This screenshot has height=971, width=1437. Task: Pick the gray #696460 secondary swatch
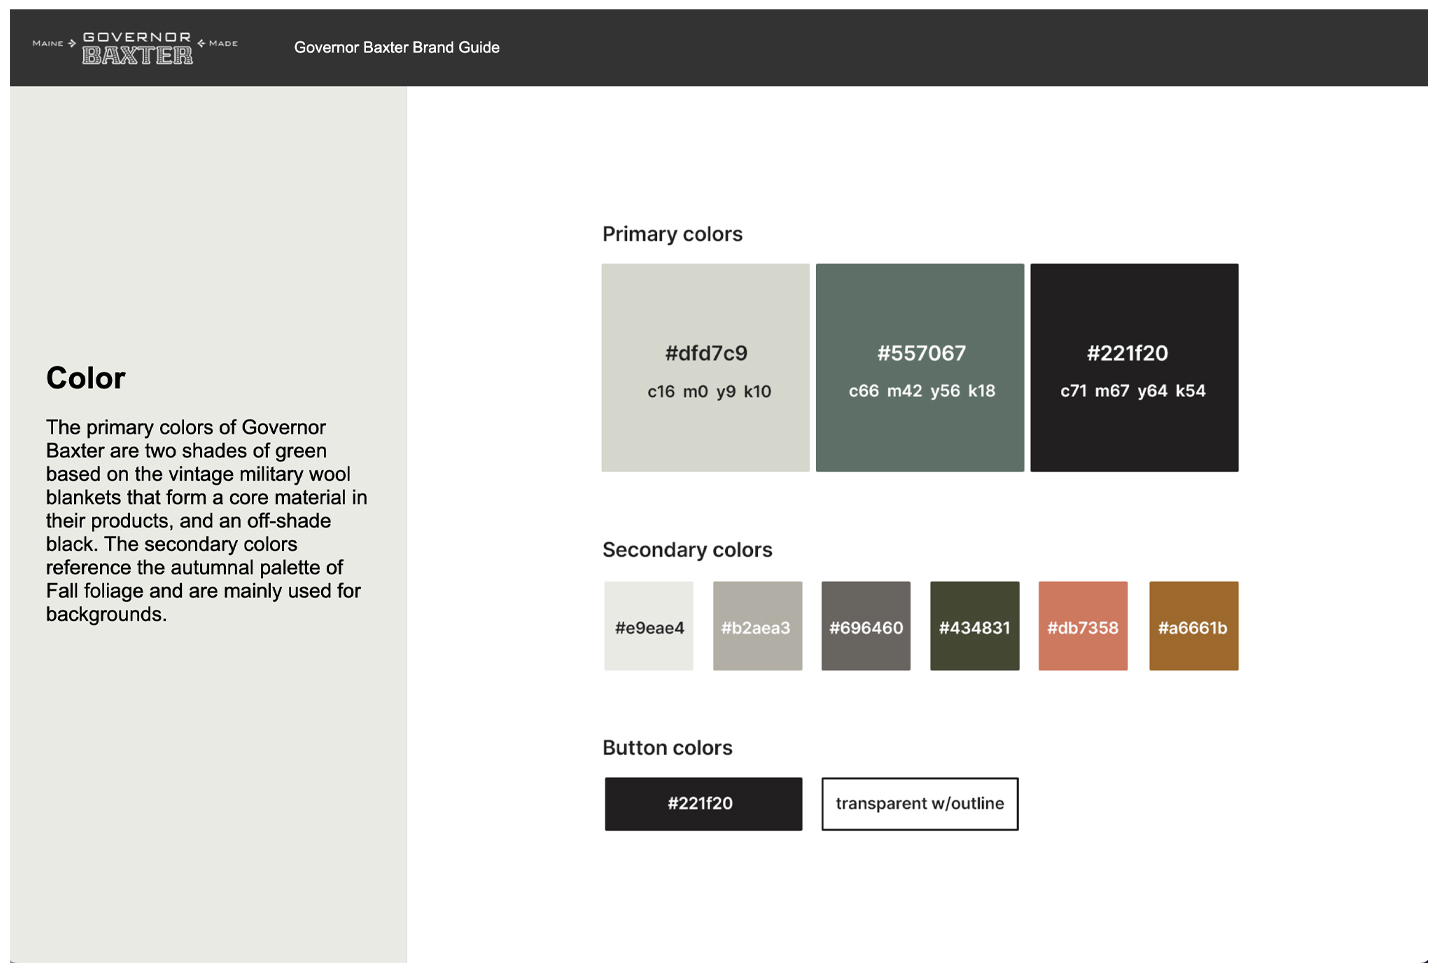[866, 626]
